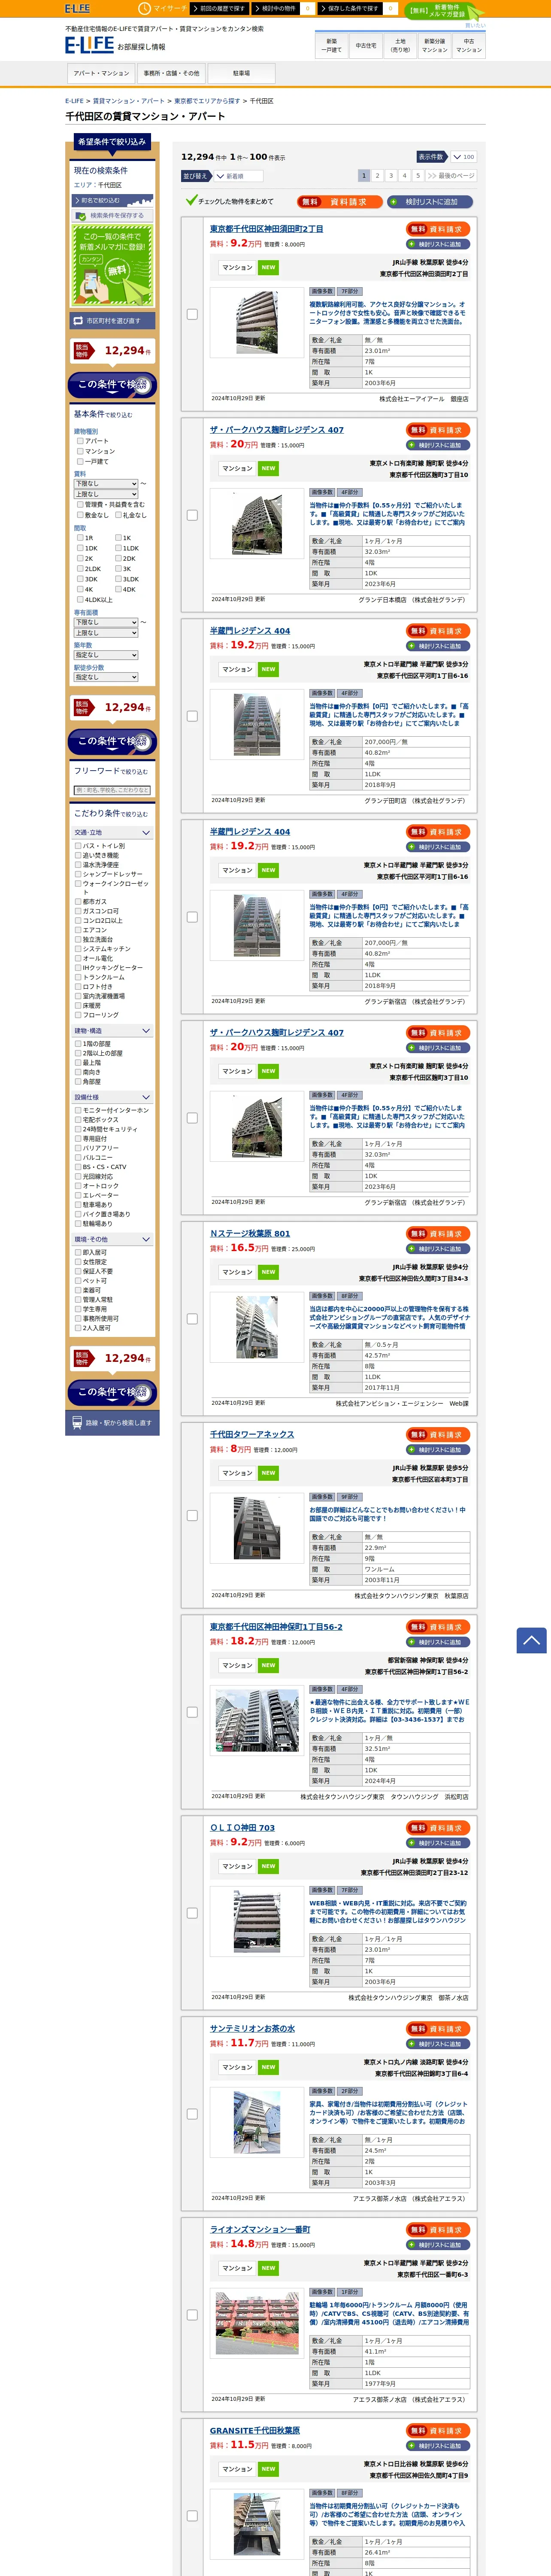This screenshot has height=2576, width=551.
Task: Open the 賃料 下限なし dropdown
Action: (106, 483)
